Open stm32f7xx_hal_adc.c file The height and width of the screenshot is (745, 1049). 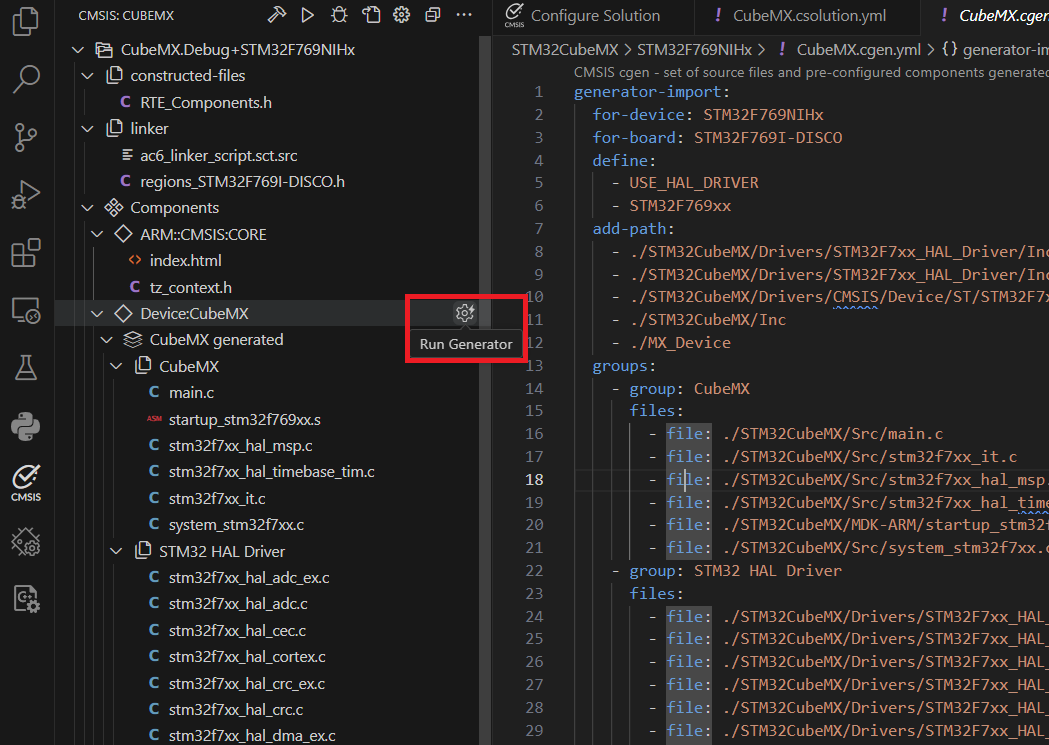tap(238, 604)
